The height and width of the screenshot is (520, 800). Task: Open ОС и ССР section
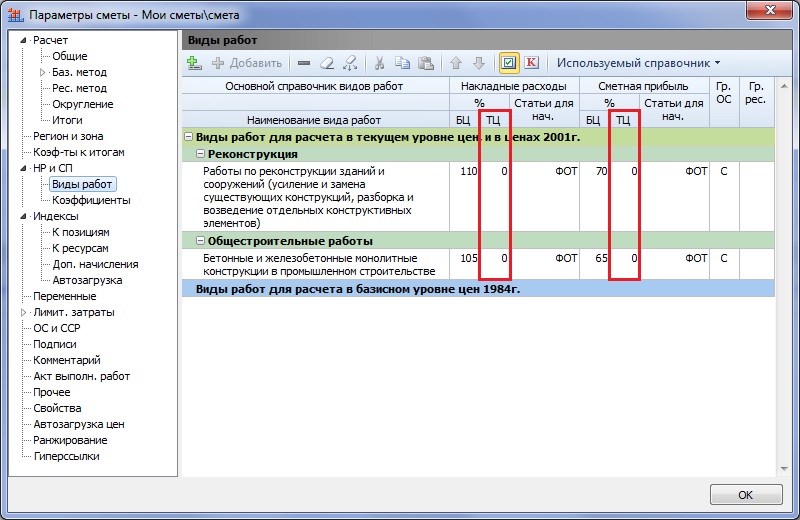coord(57,328)
